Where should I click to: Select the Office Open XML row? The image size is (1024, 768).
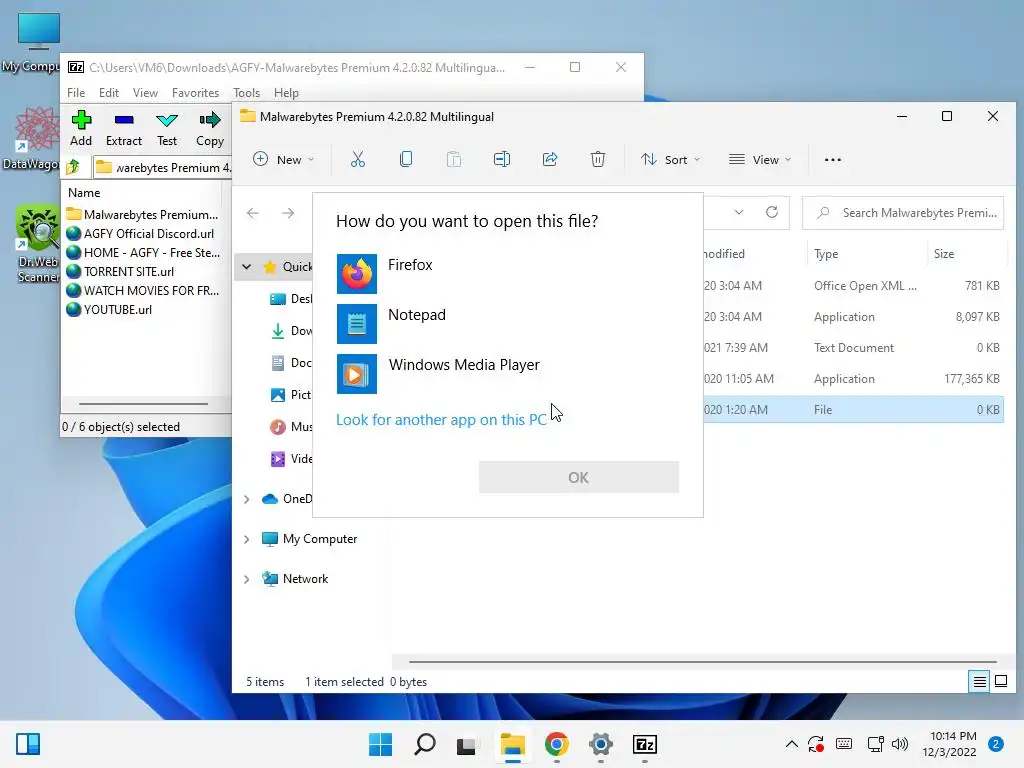pyautogui.click(x=853, y=285)
